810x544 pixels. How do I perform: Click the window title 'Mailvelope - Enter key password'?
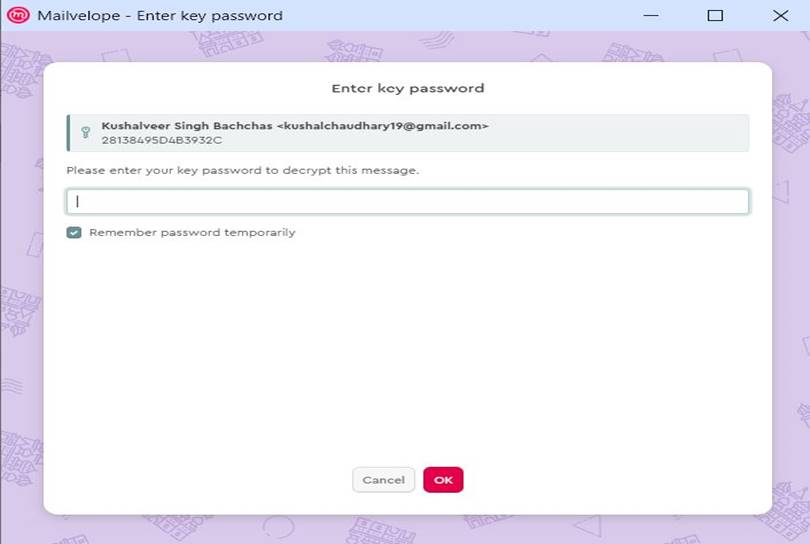160,15
